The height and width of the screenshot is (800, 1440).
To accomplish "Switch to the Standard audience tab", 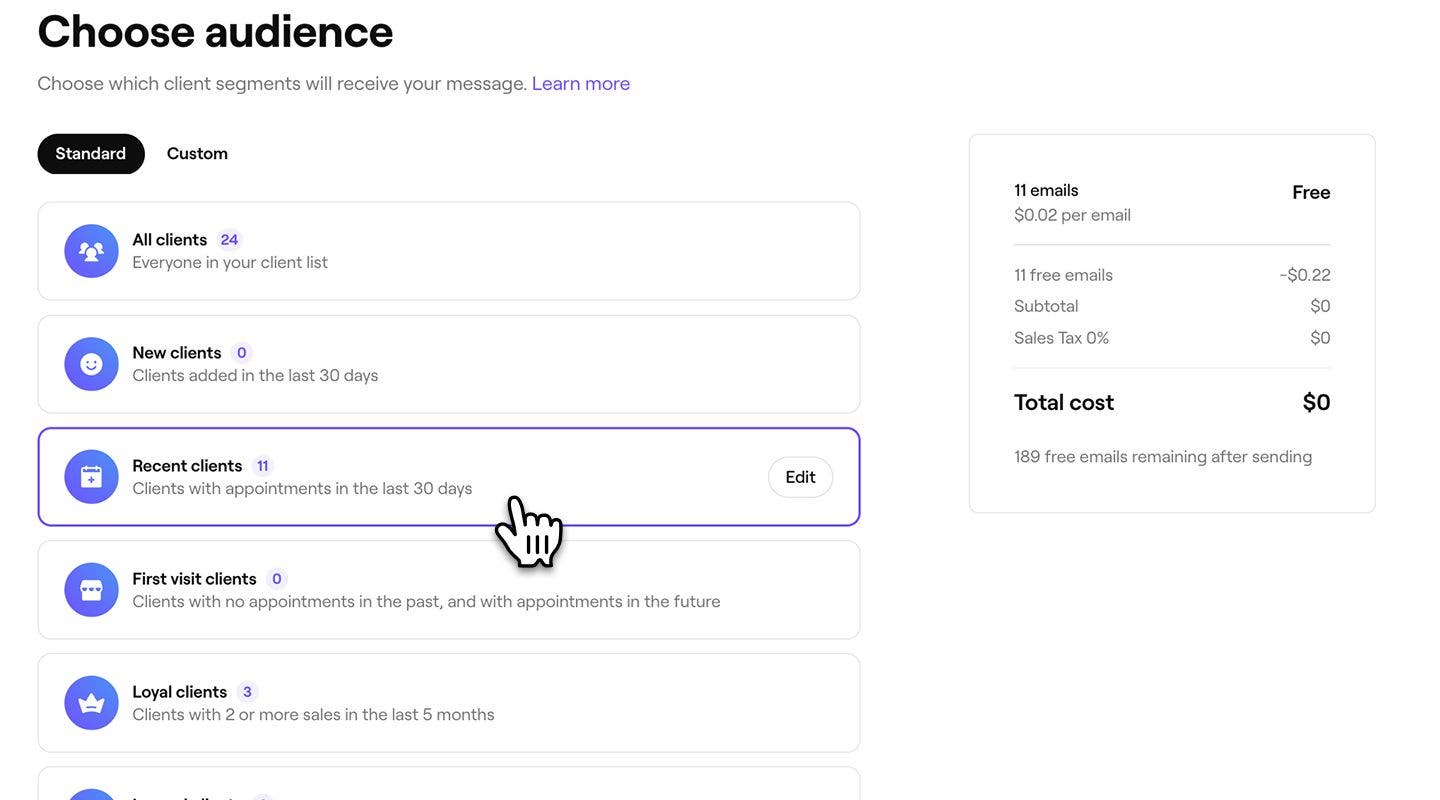I will click(91, 154).
